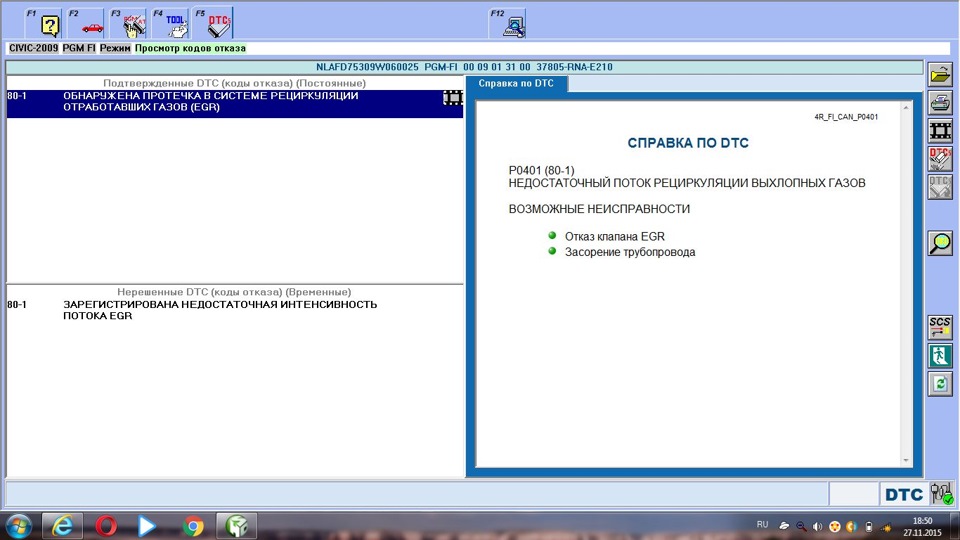Click the green refresh arrows icon
Image resolution: width=960 pixels, height=540 pixels.
click(940, 384)
